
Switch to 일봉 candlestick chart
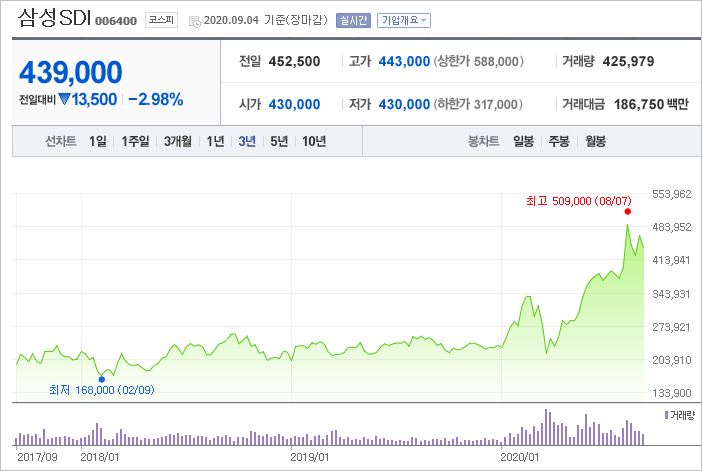[523, 141]
